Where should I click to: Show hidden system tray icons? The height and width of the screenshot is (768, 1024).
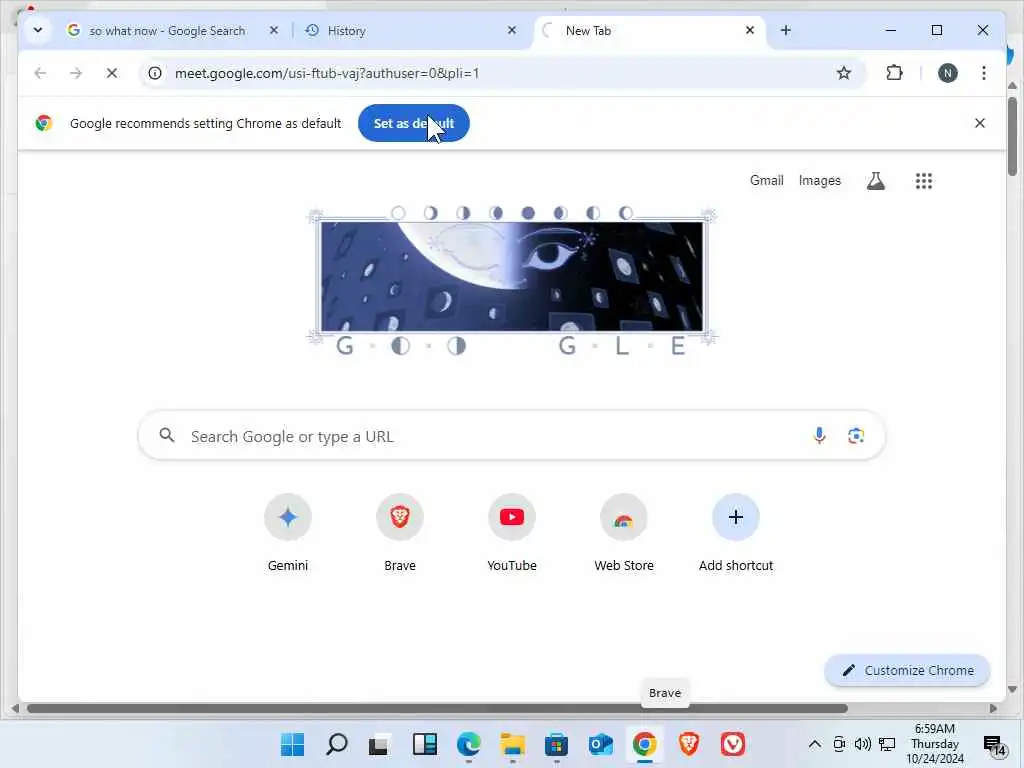click(814, 744)
